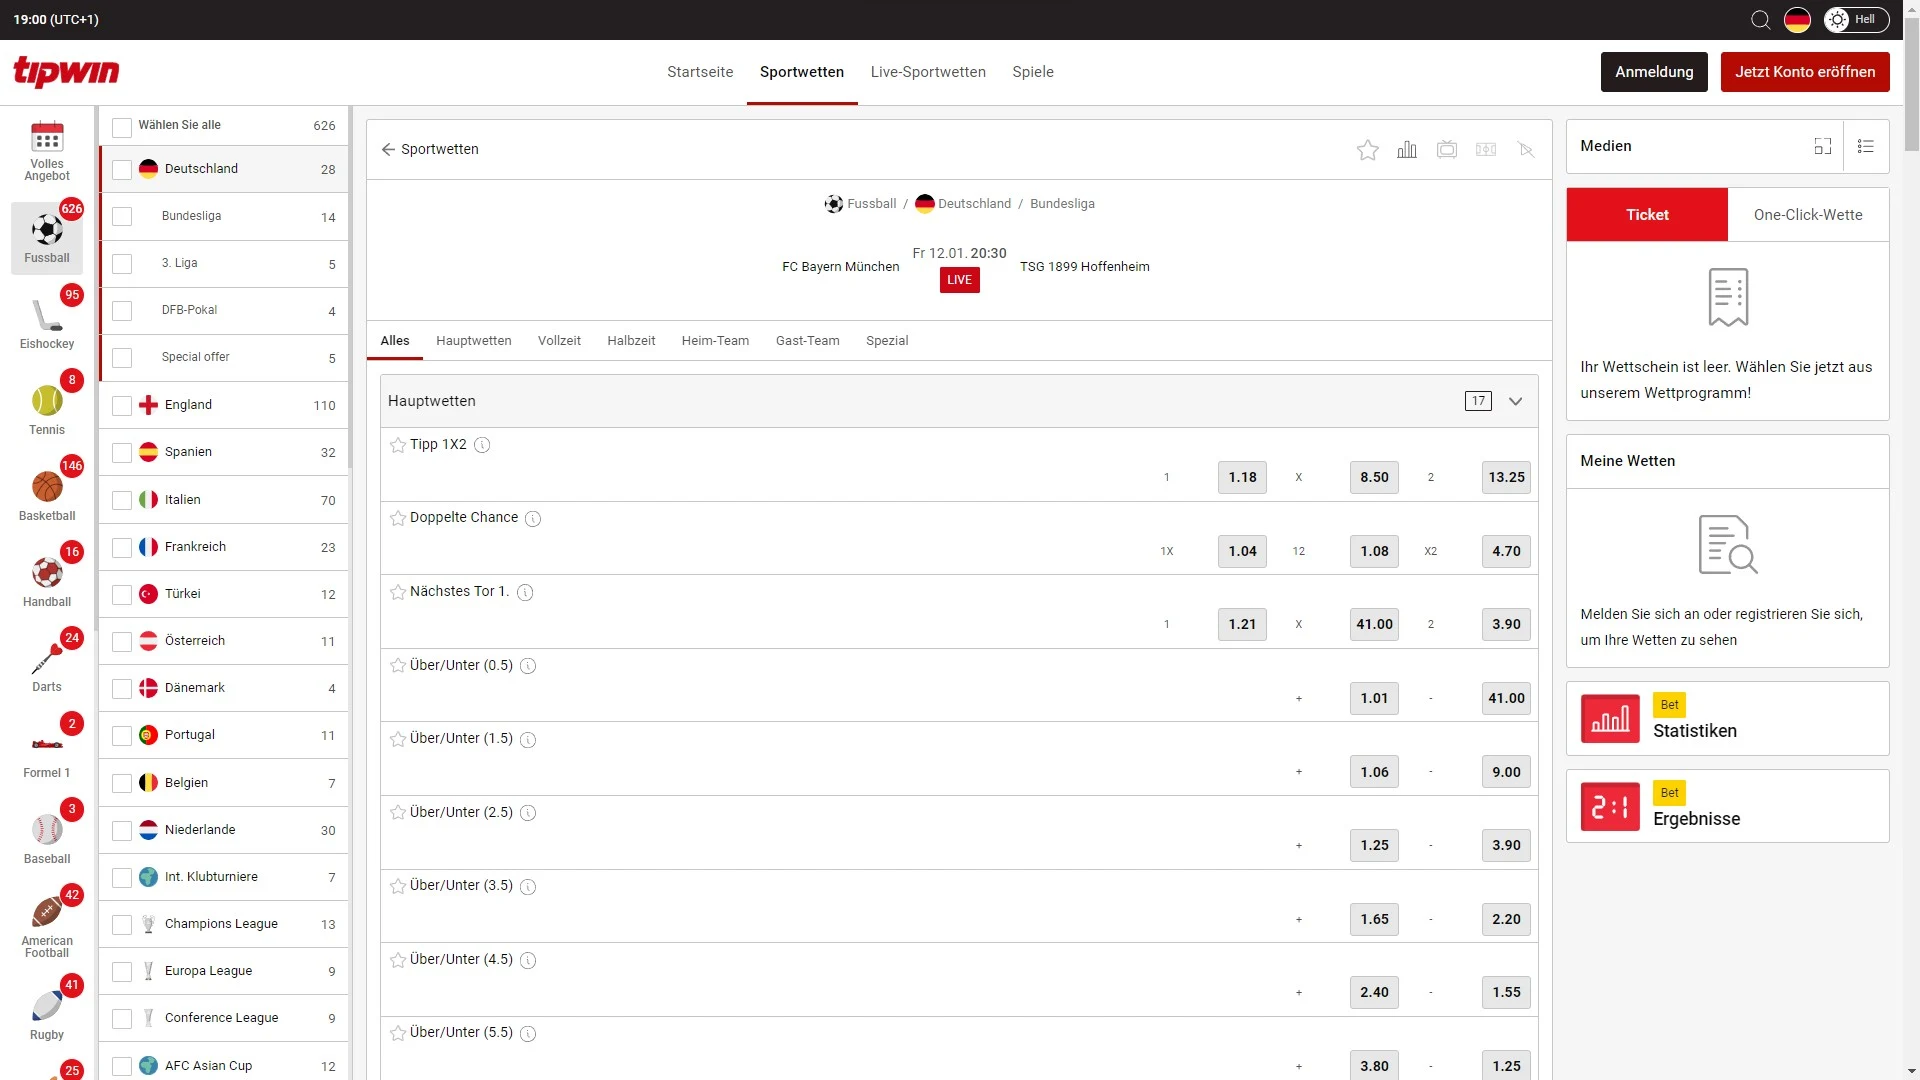Expand the Europa League row
1920x1080 pixels.
(224, 971)
